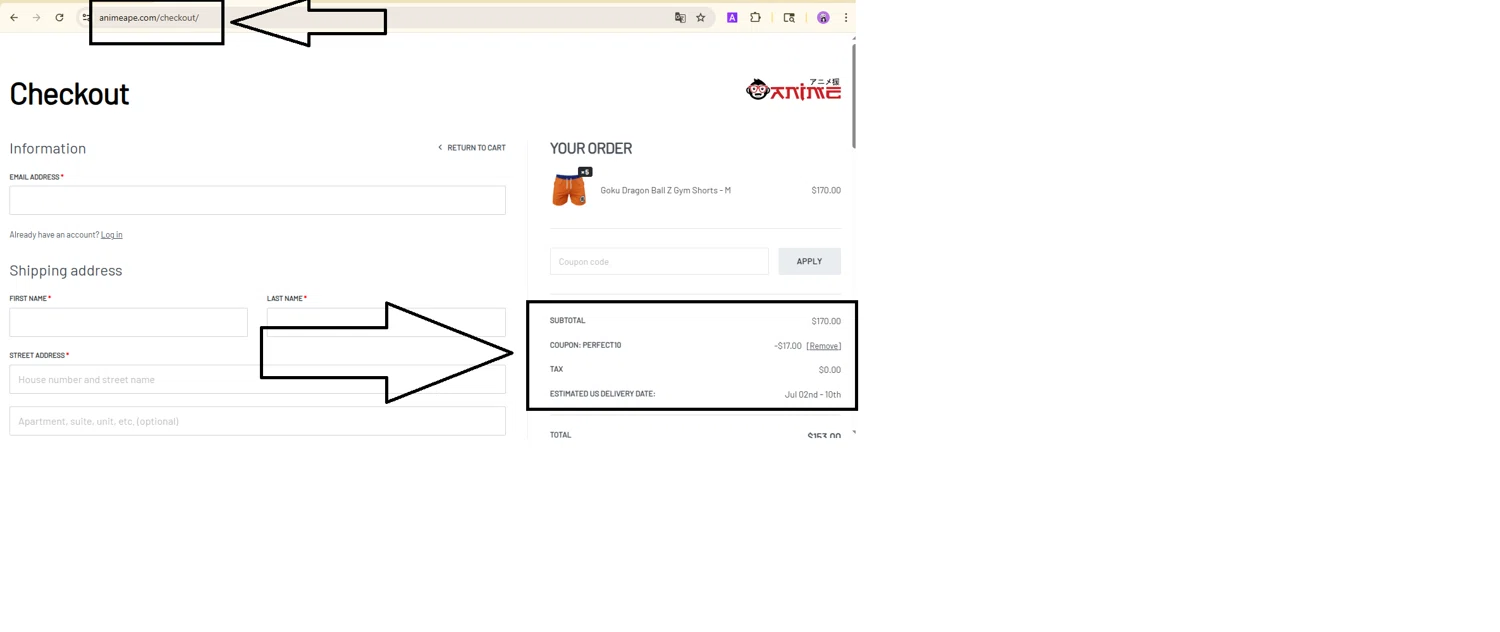This screenshot has width=1500, height=632.
Task: Select the Tax value $0.00
Action: (830, 370)
